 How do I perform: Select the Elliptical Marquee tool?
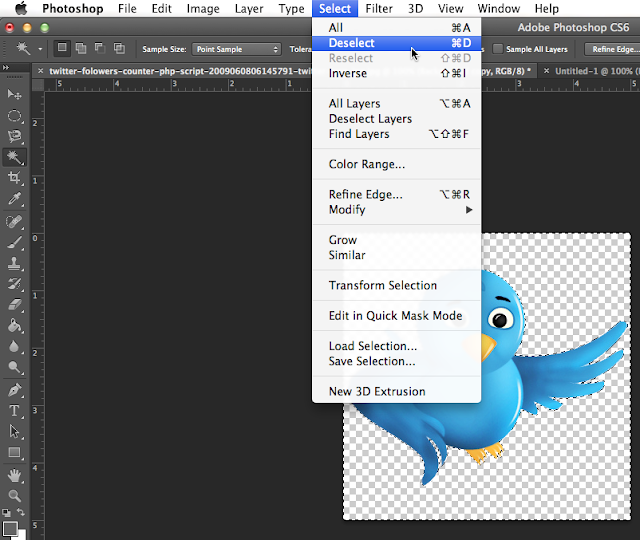pos(14,116)
